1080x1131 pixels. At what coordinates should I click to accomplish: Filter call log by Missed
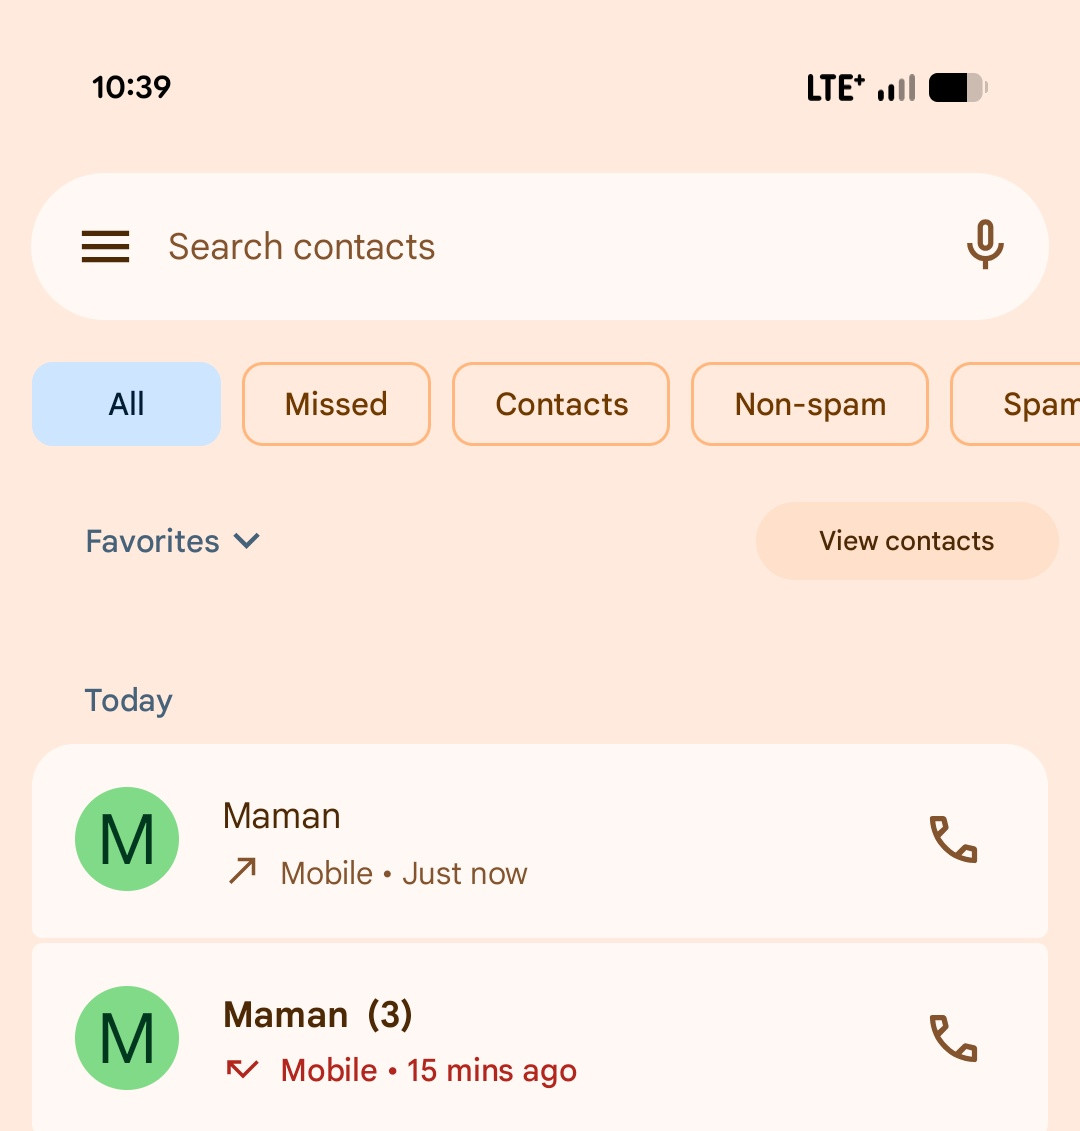[336, 404]
